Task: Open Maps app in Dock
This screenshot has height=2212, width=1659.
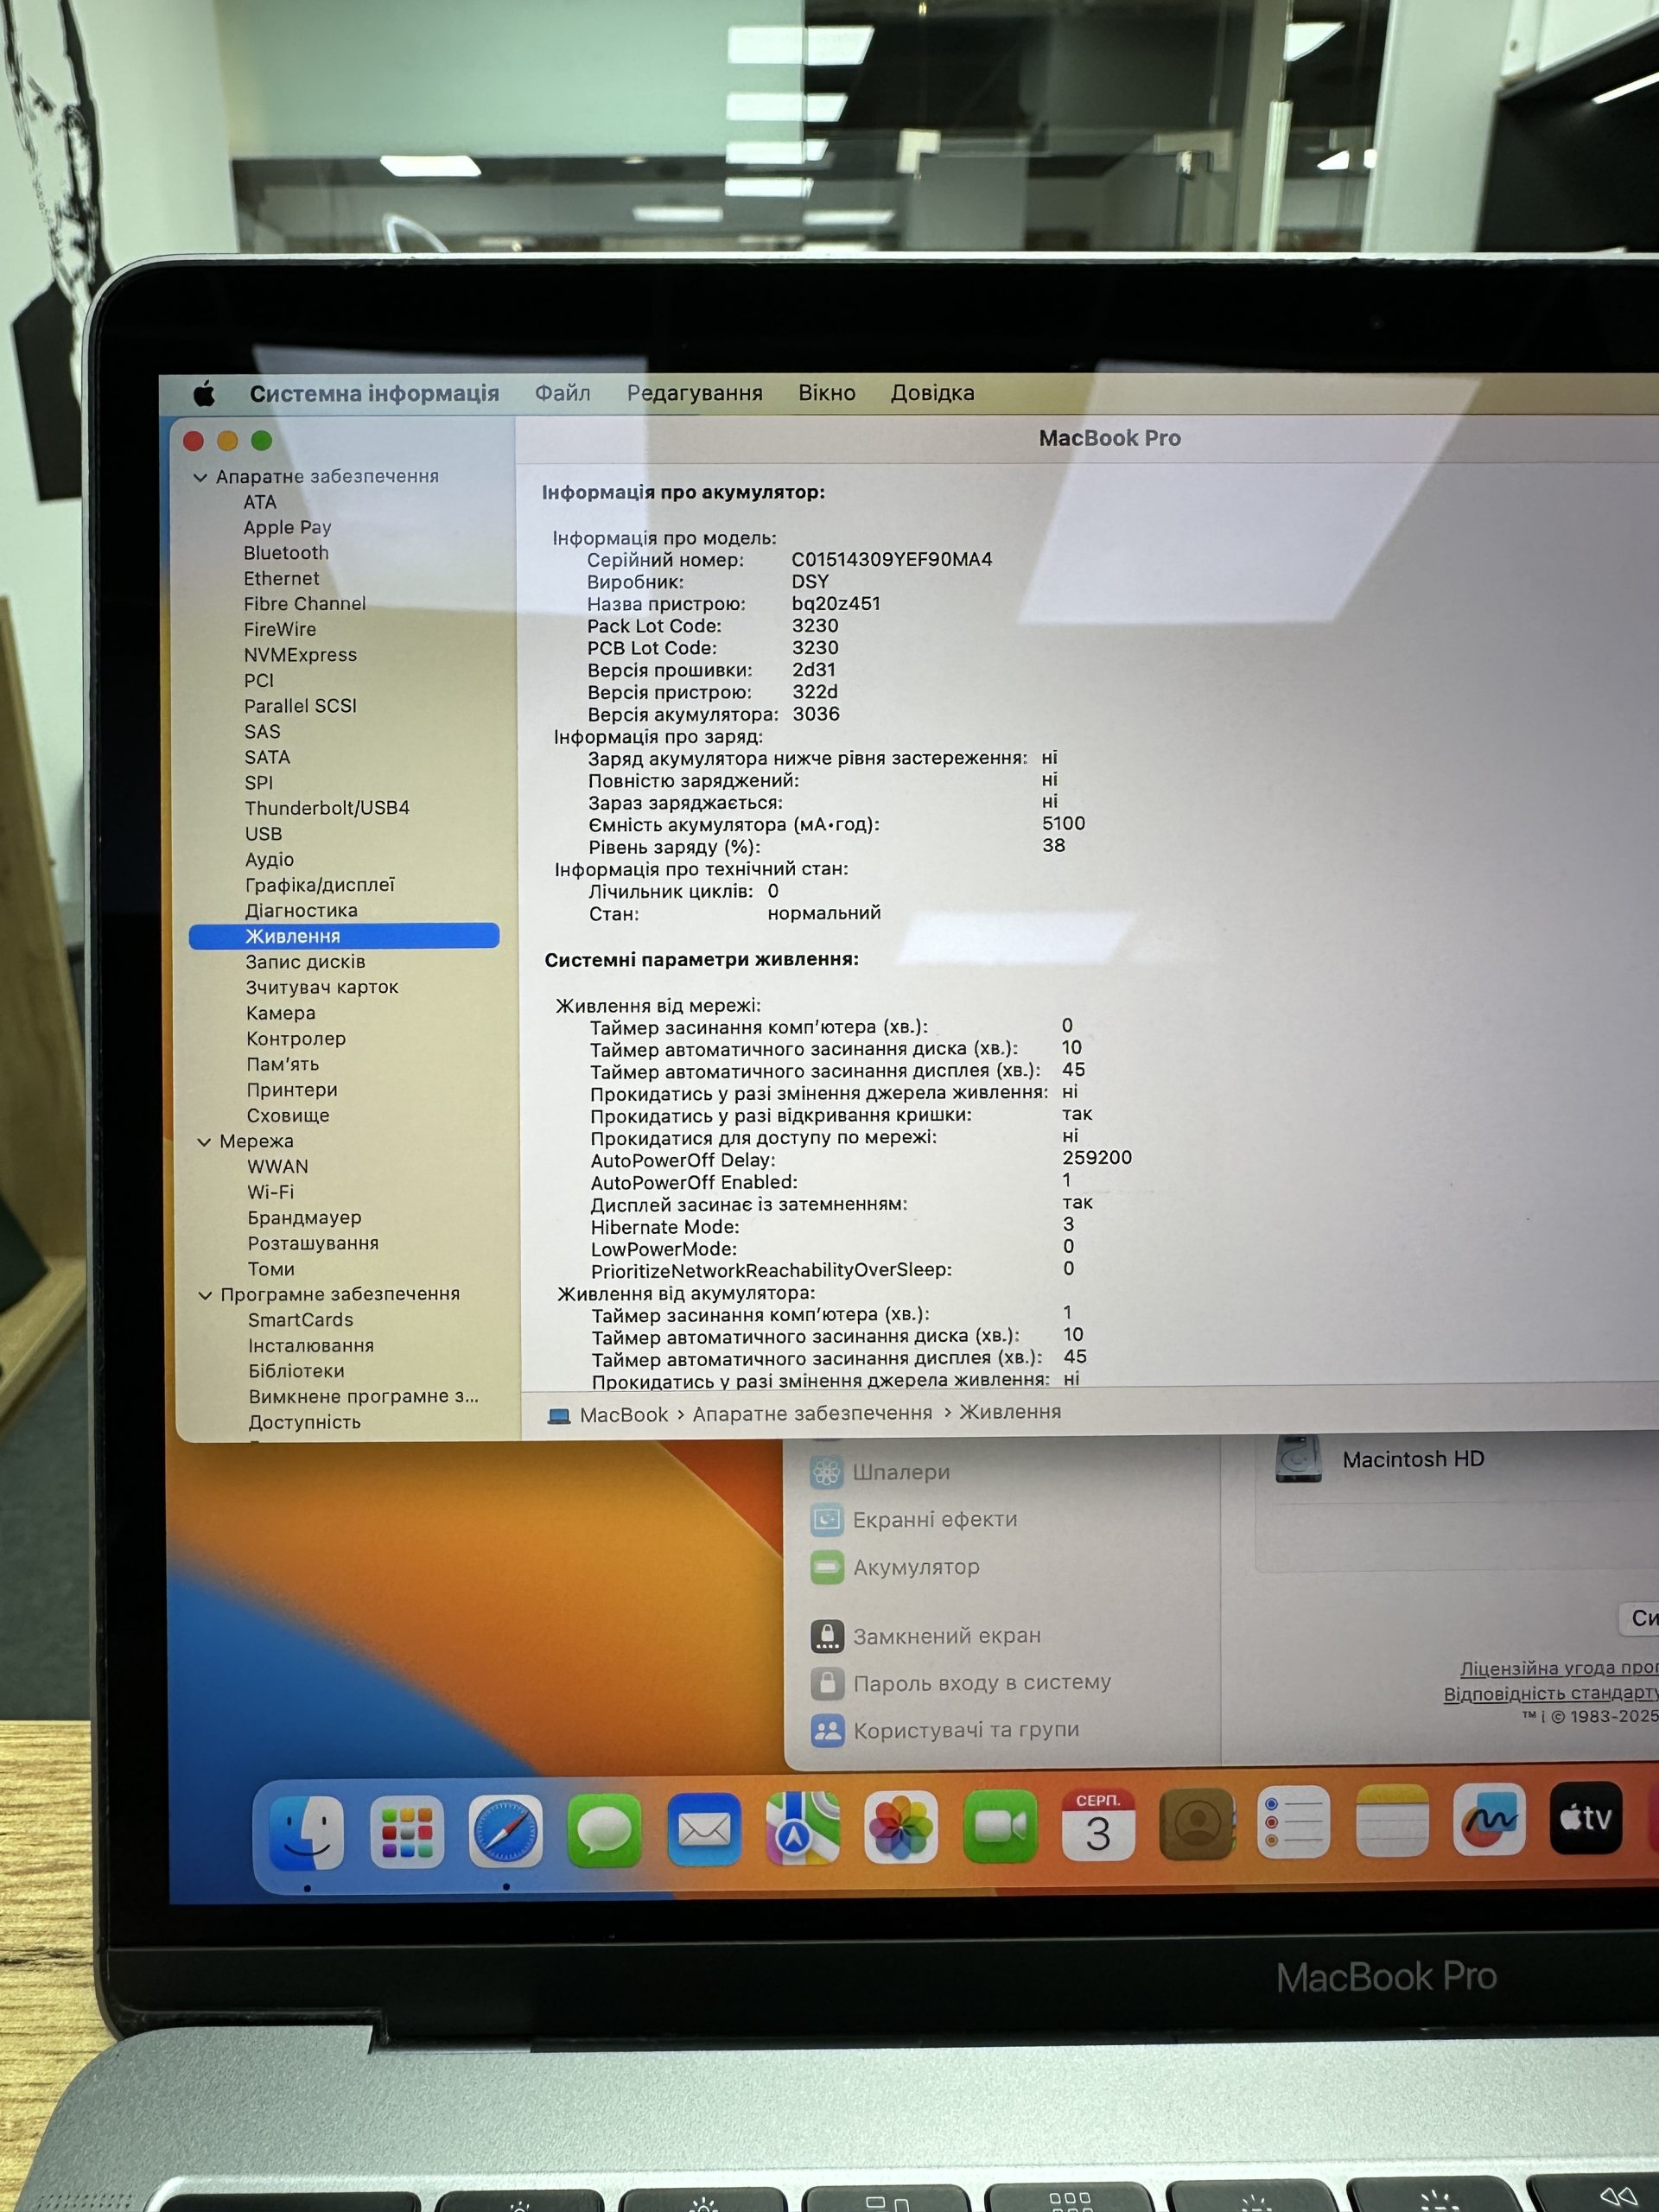Action: click(802, 1829)
